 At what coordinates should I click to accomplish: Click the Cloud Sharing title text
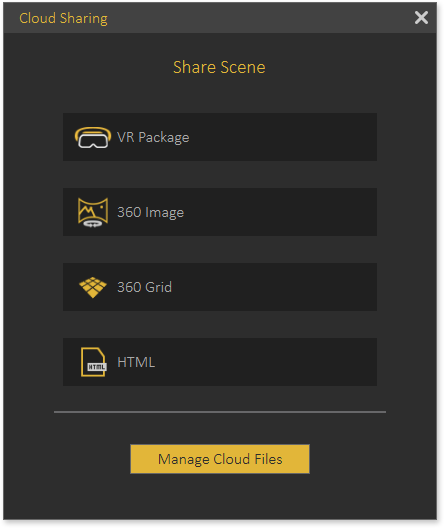[63, 19]
